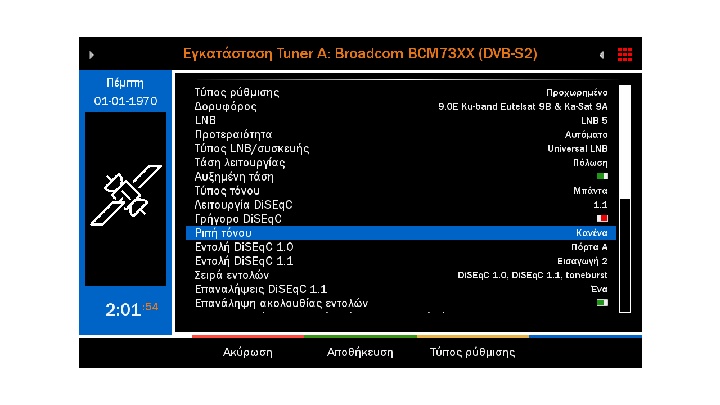Viewport: 720px width, 405px height.
Task: Change Εντολή DiSEqC 1.0 value Πόρτα A
Action: [x=589, y=247]
